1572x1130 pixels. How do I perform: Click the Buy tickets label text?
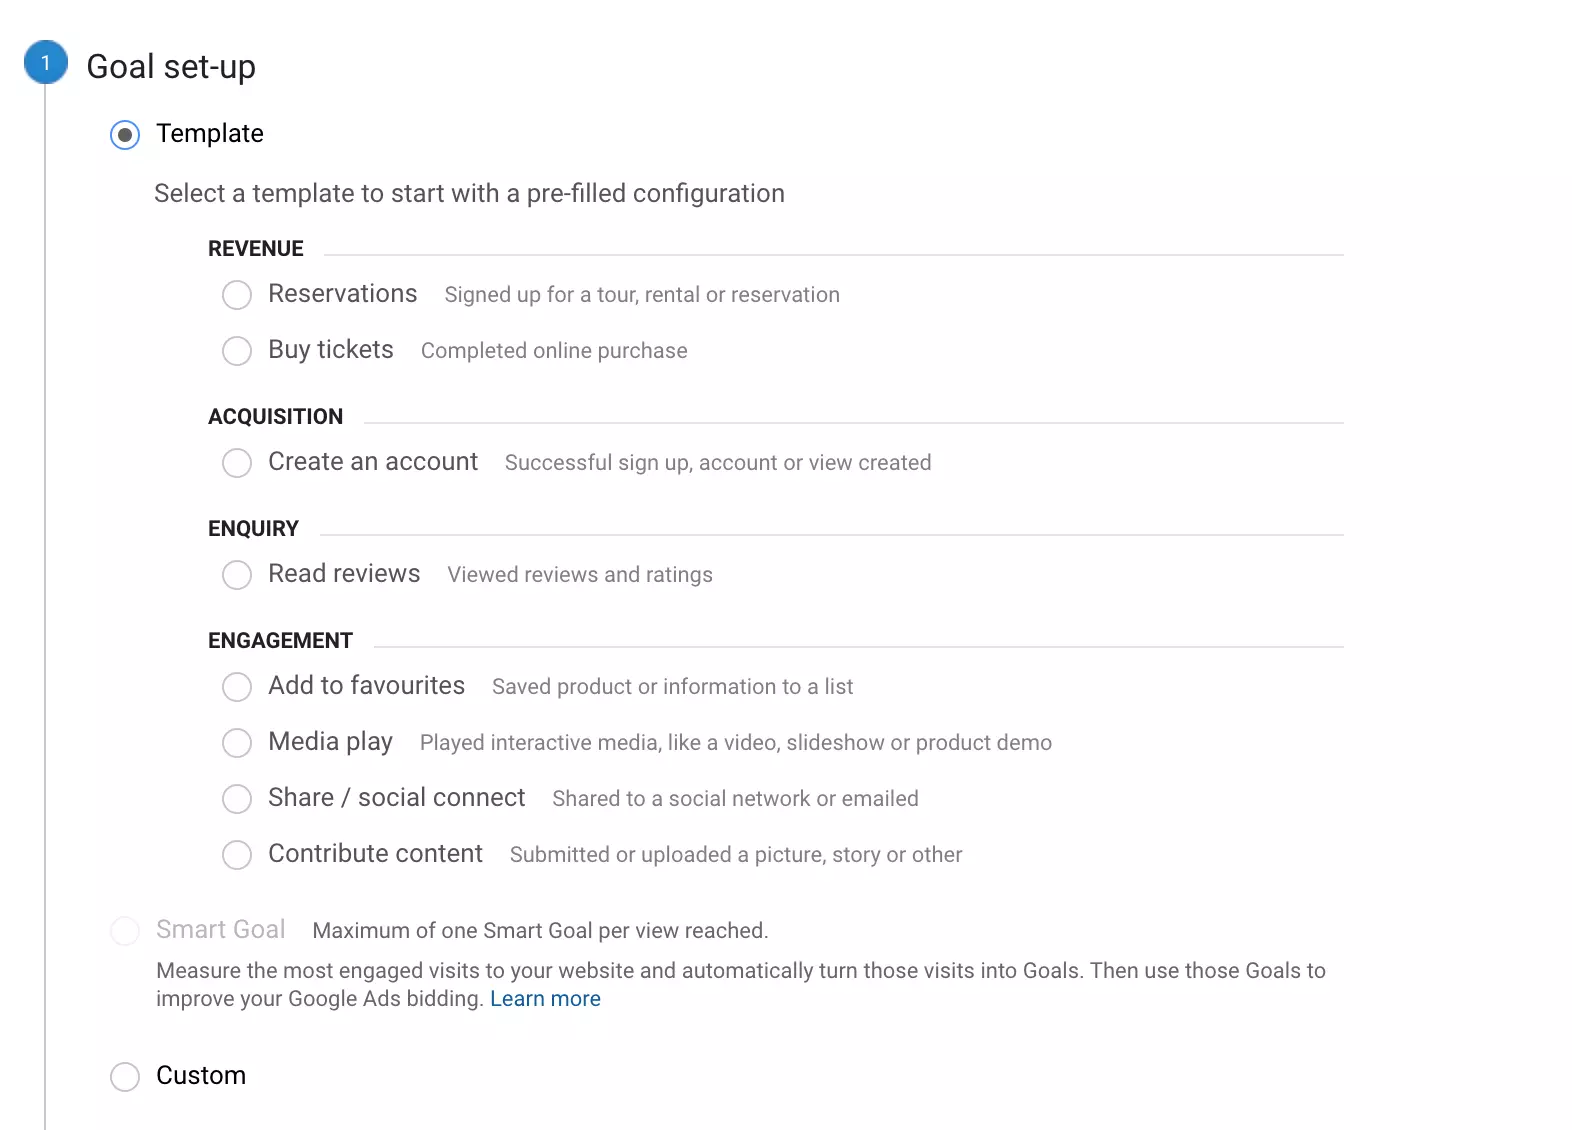pos(330,350)
